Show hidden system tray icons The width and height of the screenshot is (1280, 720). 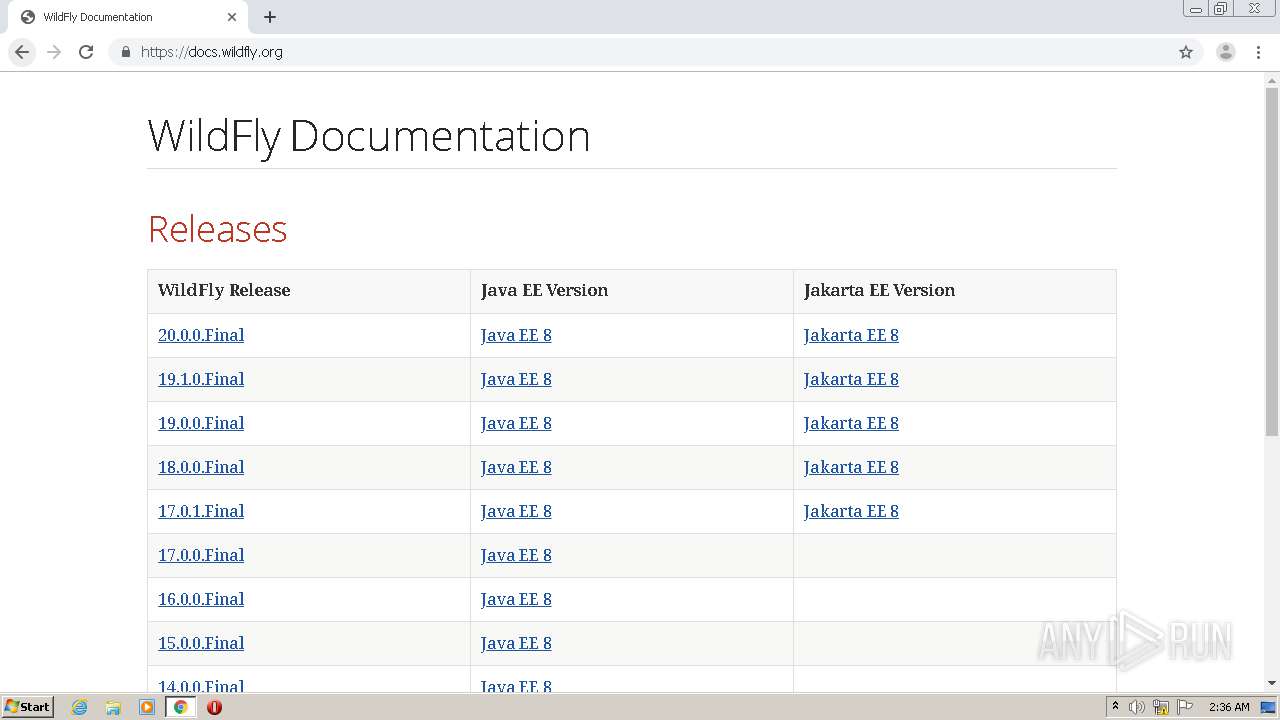tap(1115, 706)
